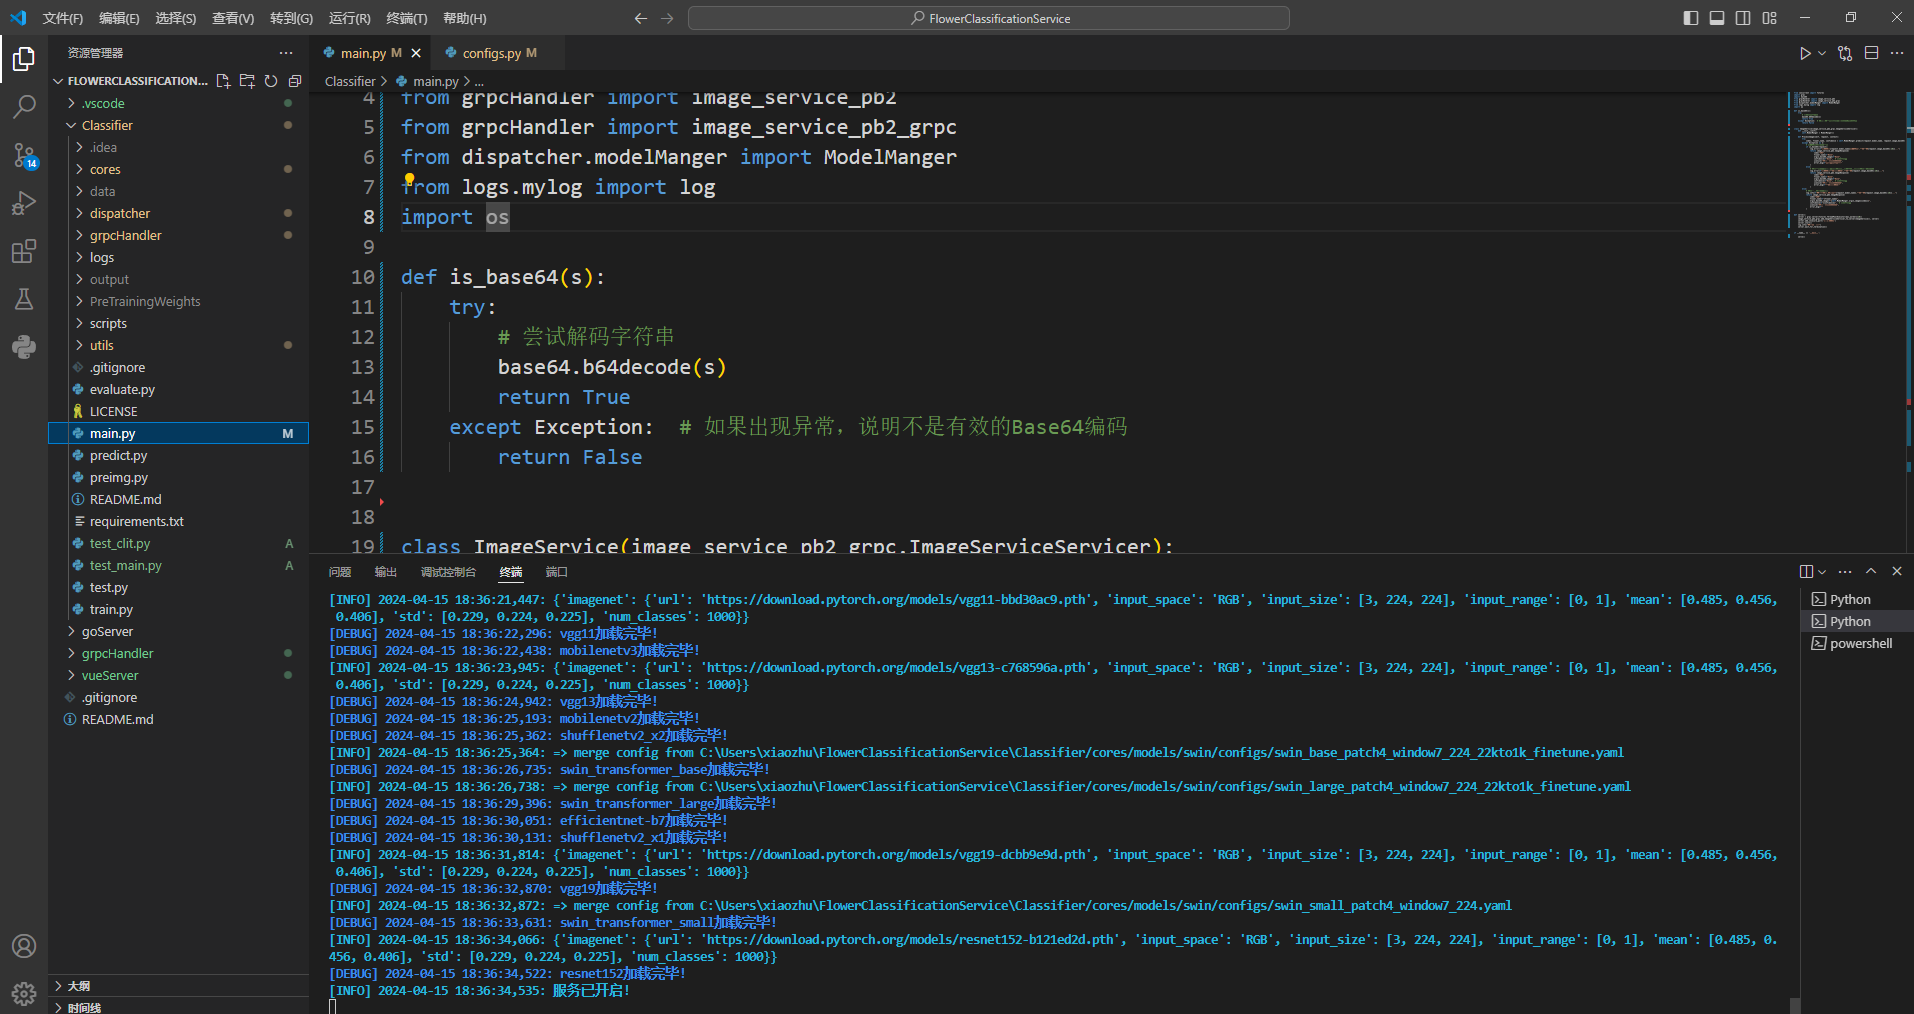Viewport: 1914px width, 1014px height.
Task: Run Python file with play button
Action: click(1805, 53)
